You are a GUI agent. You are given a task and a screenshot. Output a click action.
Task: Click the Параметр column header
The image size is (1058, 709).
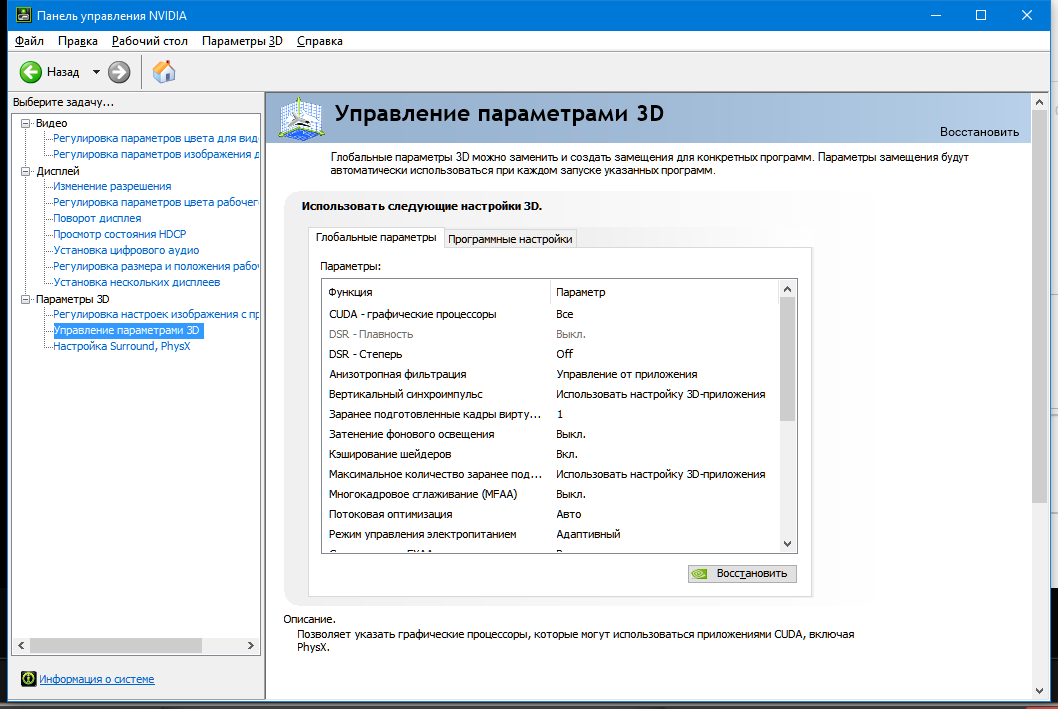664,292
